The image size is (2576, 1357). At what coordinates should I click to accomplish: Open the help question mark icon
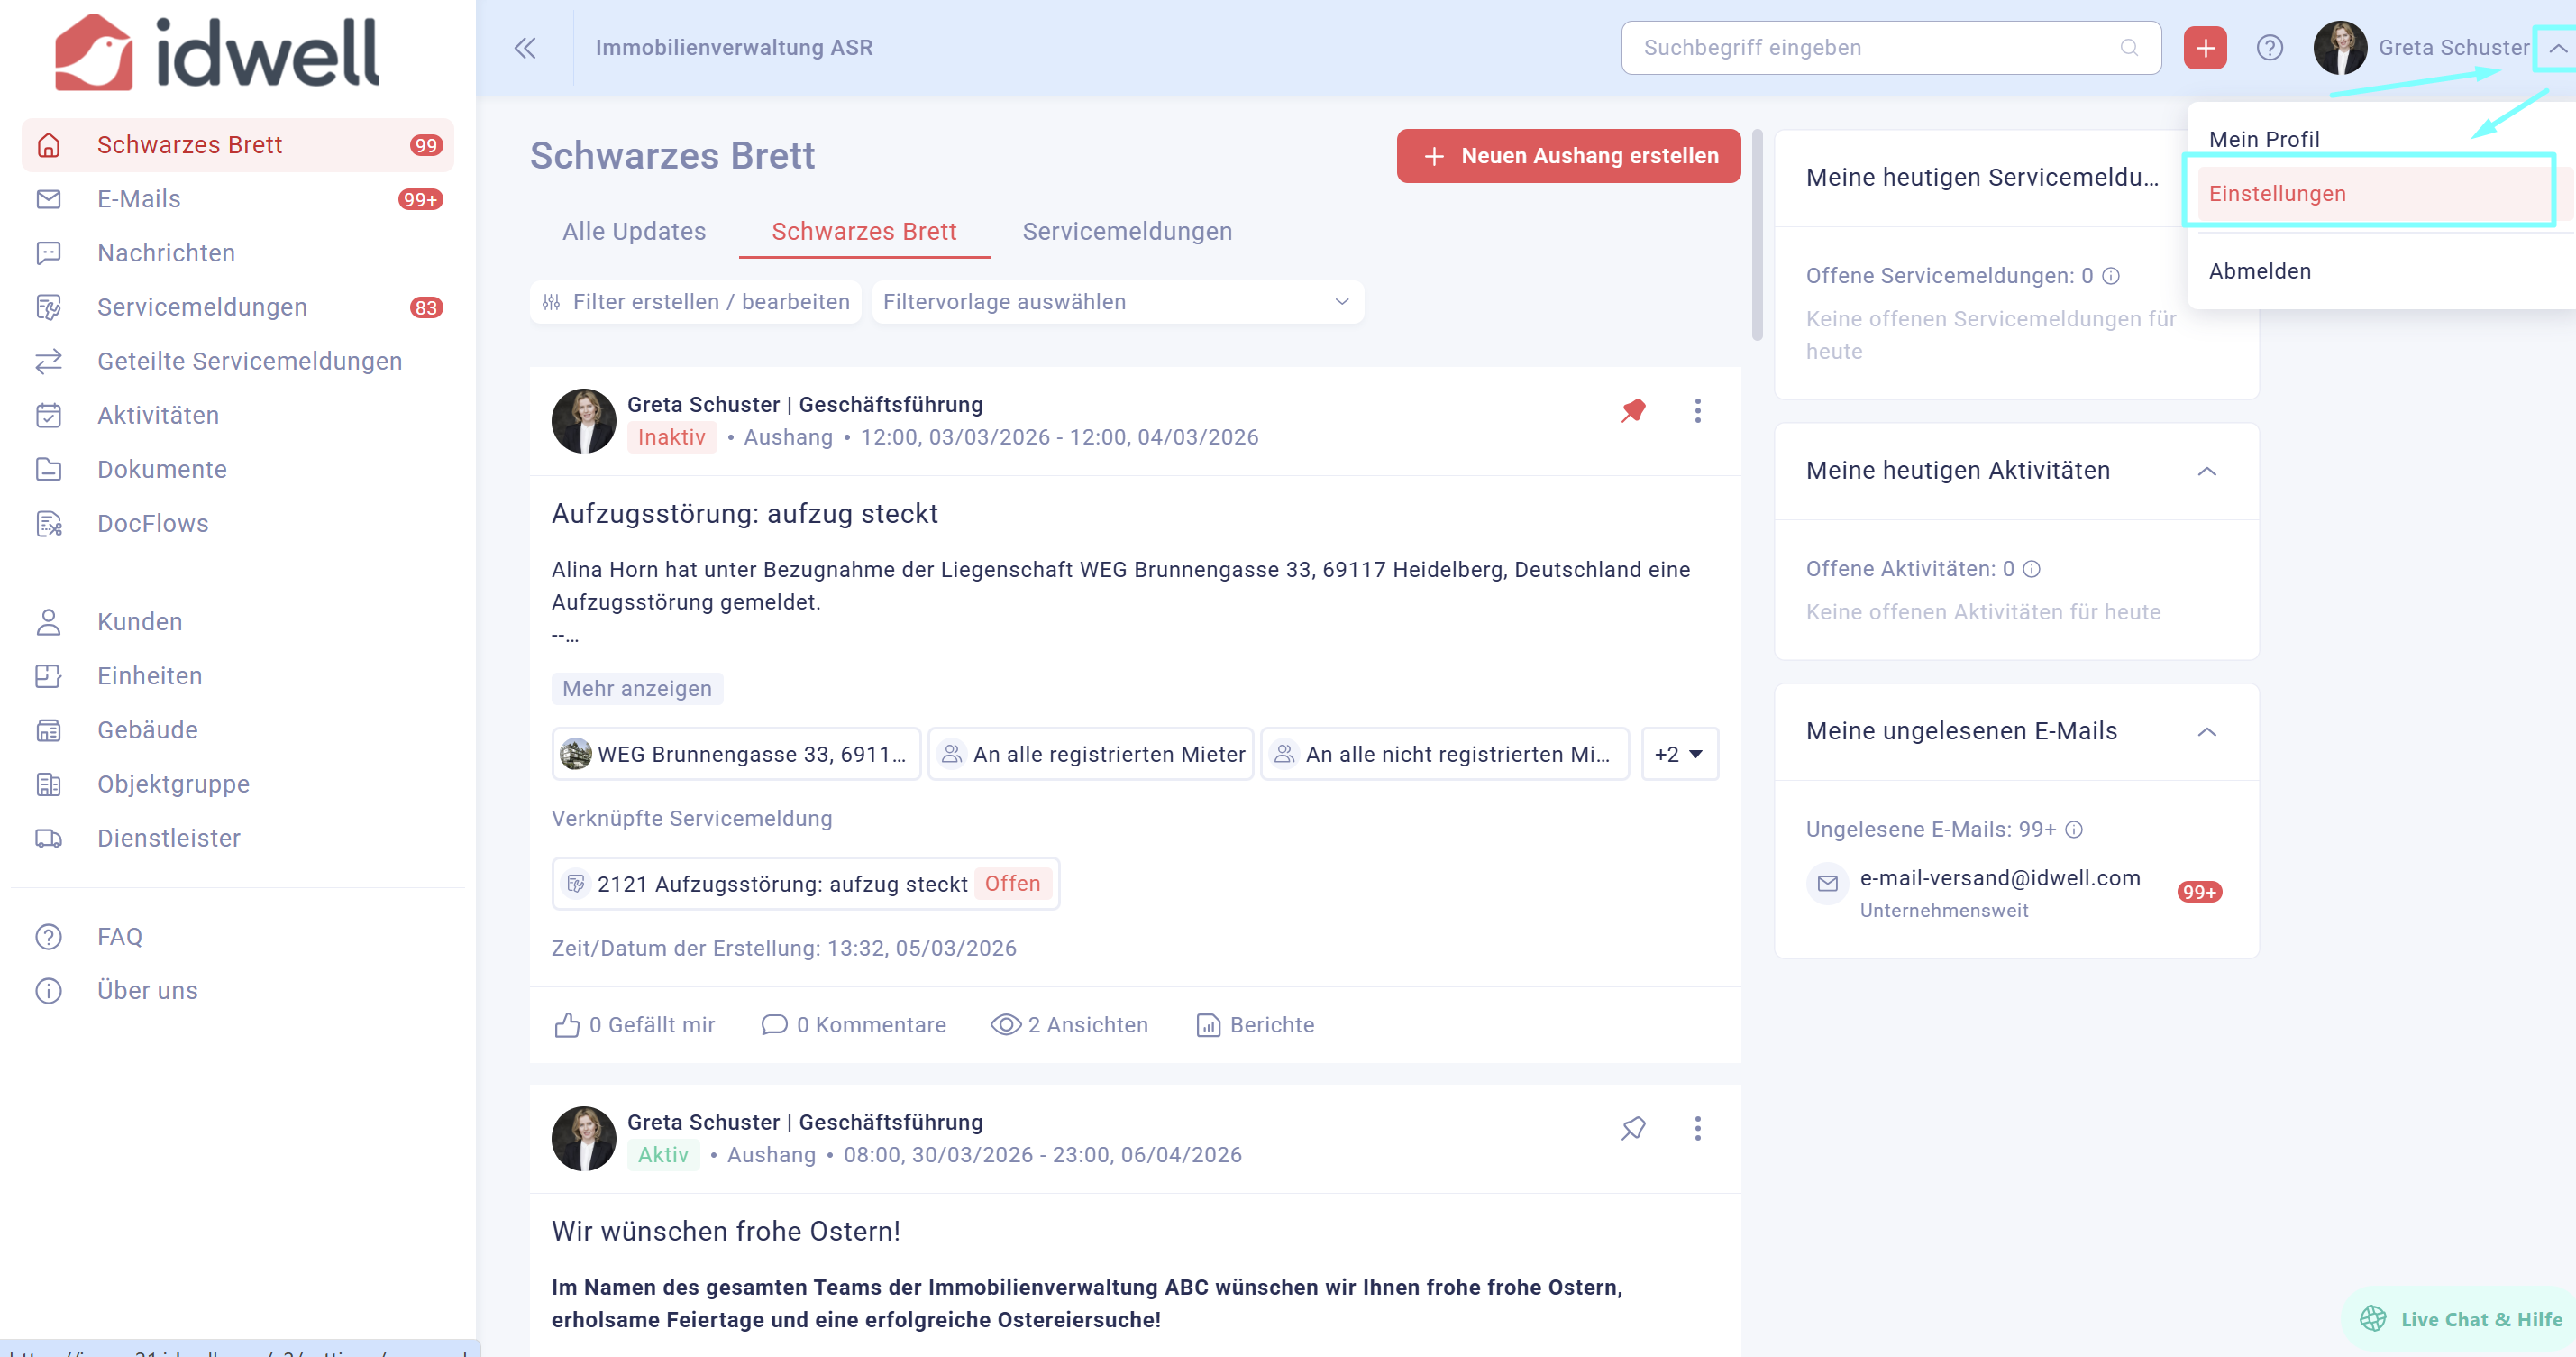coord(2269,48)
